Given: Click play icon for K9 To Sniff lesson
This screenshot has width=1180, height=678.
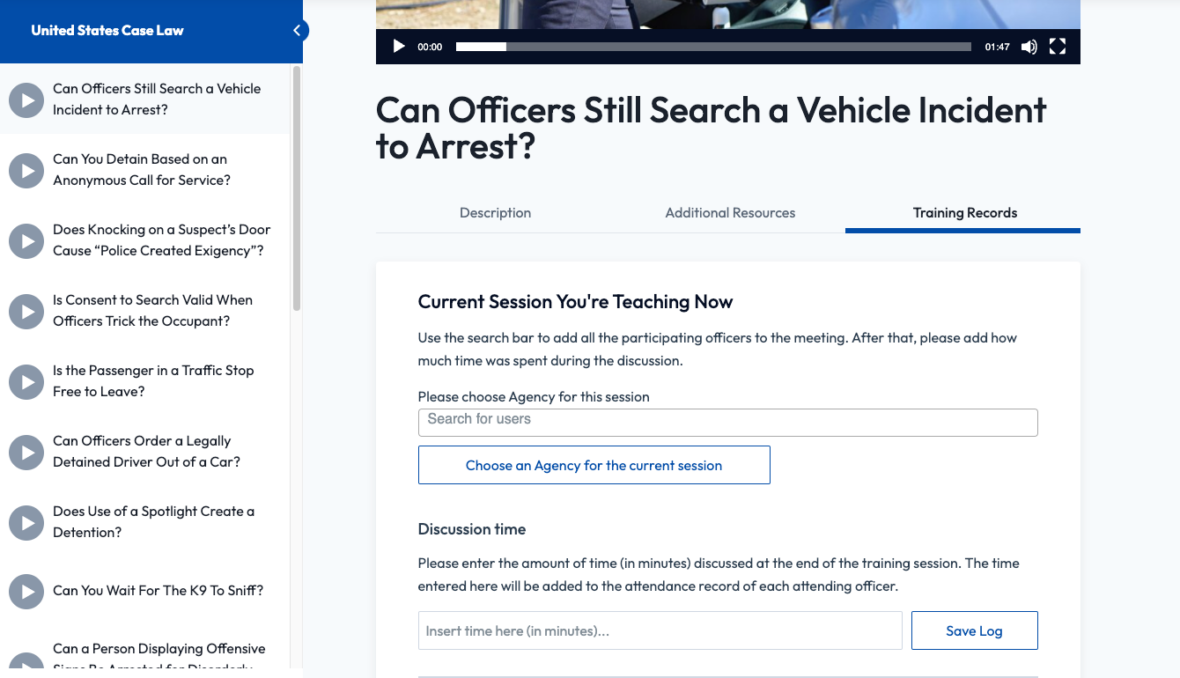Looking at the screenshot, I should click(x=26, y=591).
